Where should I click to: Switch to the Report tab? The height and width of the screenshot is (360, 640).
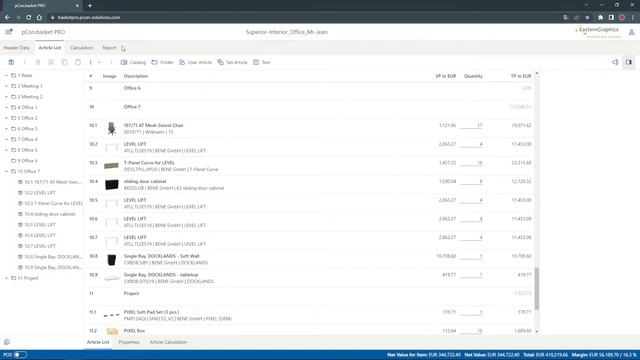tap(109, 48)
